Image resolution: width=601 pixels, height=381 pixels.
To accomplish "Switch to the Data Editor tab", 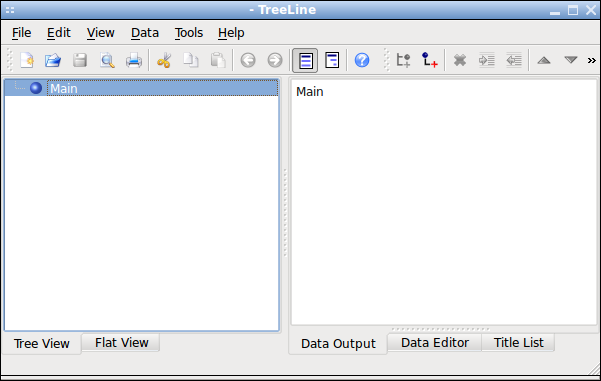I will (x=435, y=342).
